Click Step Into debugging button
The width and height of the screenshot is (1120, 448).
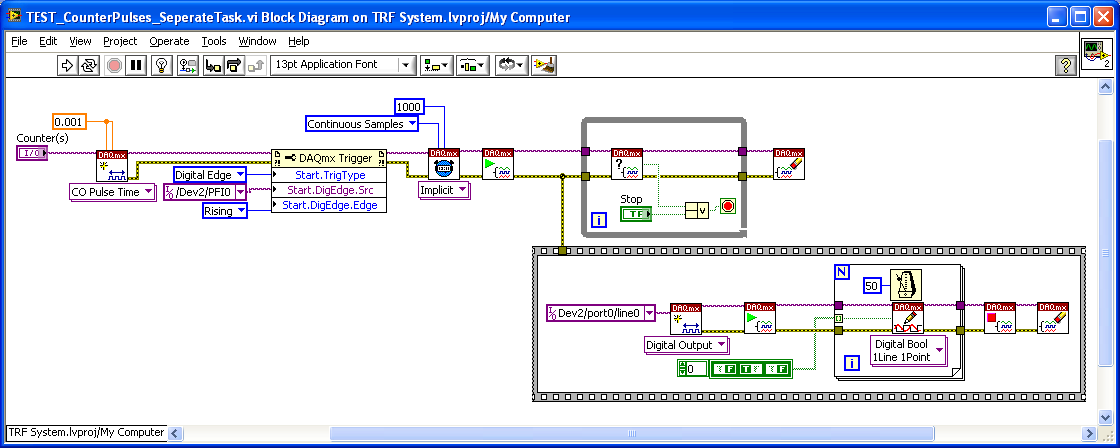pyautogui.click(x=212, y=65)
